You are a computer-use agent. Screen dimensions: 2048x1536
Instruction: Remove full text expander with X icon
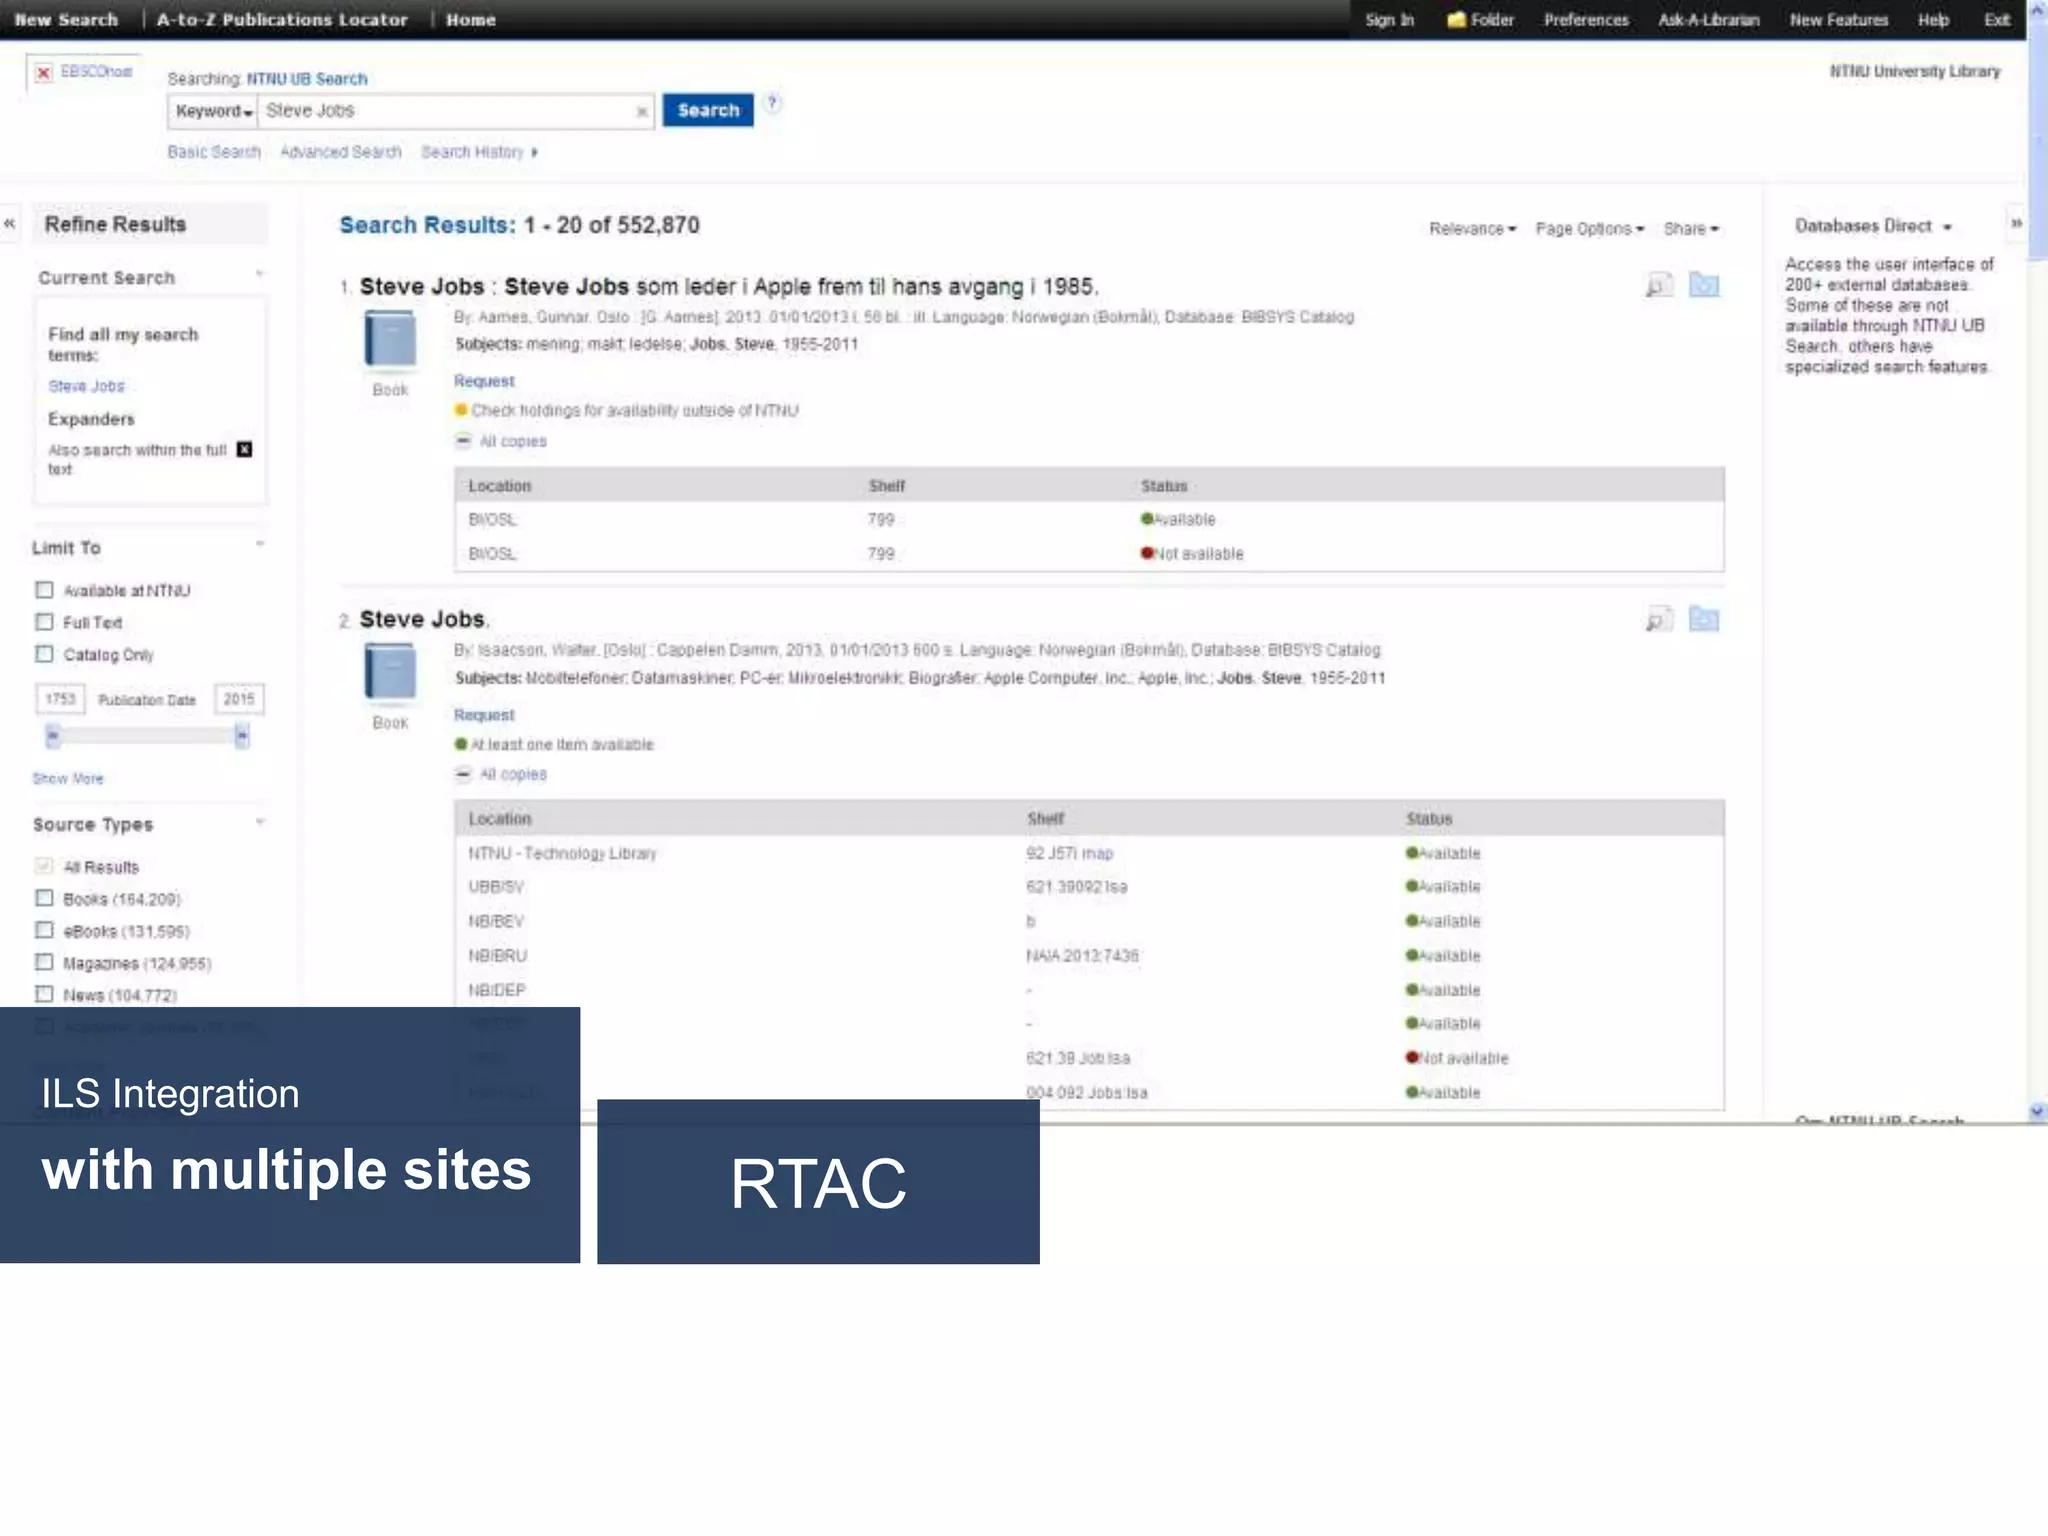[244, 450]
